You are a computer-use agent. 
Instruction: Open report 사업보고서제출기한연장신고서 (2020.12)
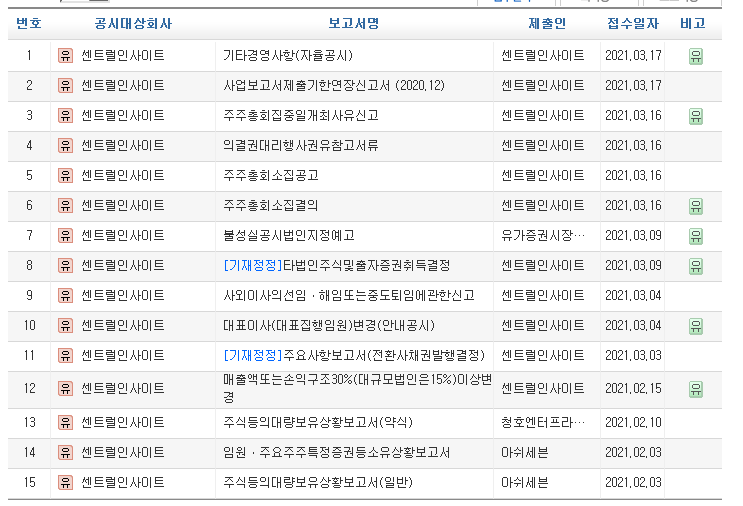(334, 86)
